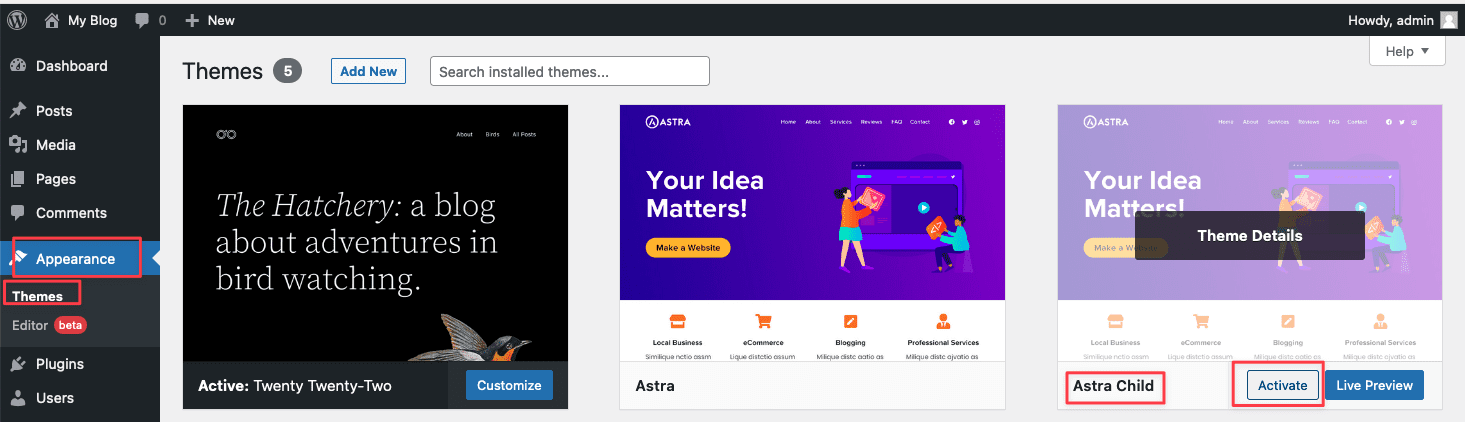Screen dimensions: 1465x422
Task: Click the Media library icon
Action: click(18, 145)
